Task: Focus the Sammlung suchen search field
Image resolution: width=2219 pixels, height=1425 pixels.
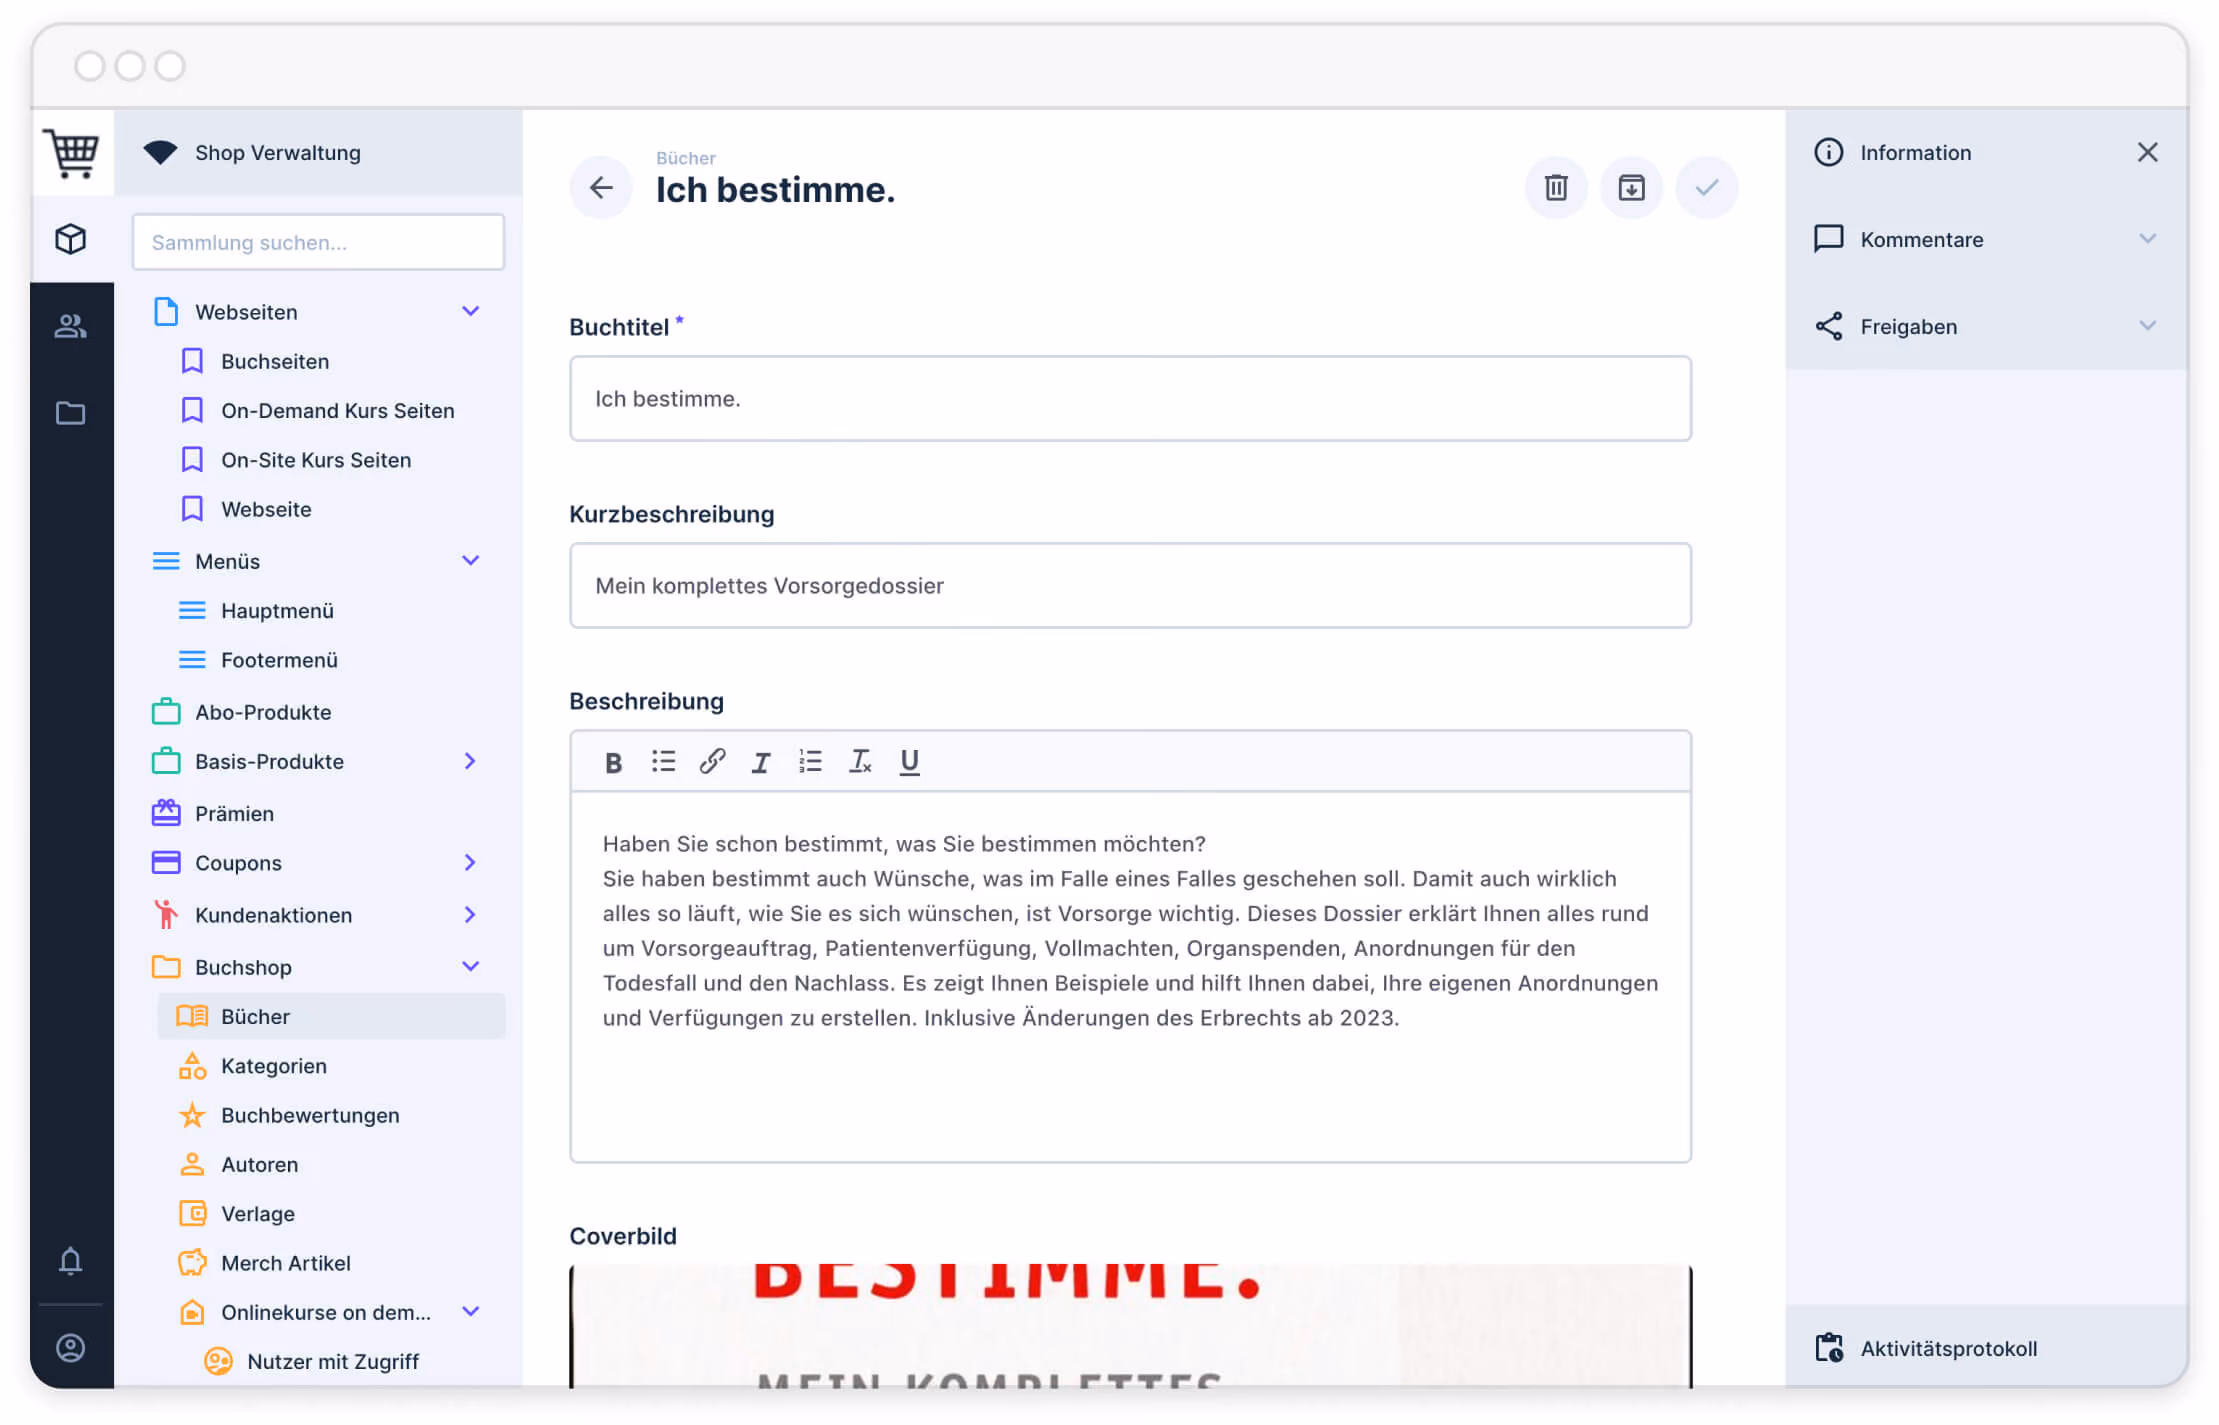Action: click(318, 242)
